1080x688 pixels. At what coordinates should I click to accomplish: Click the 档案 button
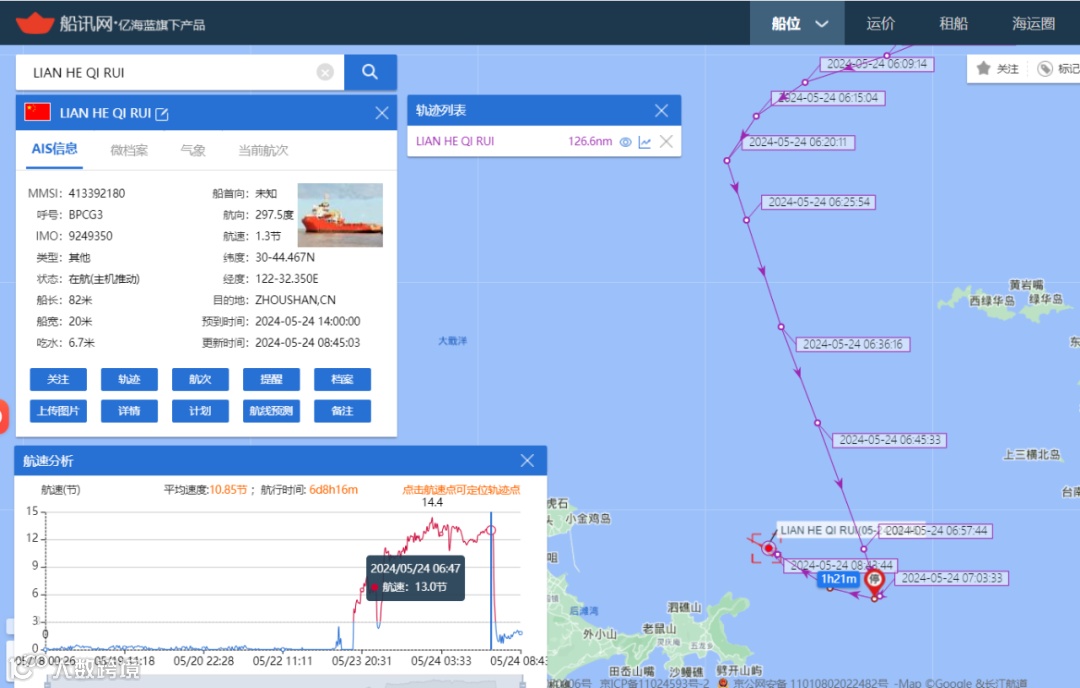tap(342, 379)
